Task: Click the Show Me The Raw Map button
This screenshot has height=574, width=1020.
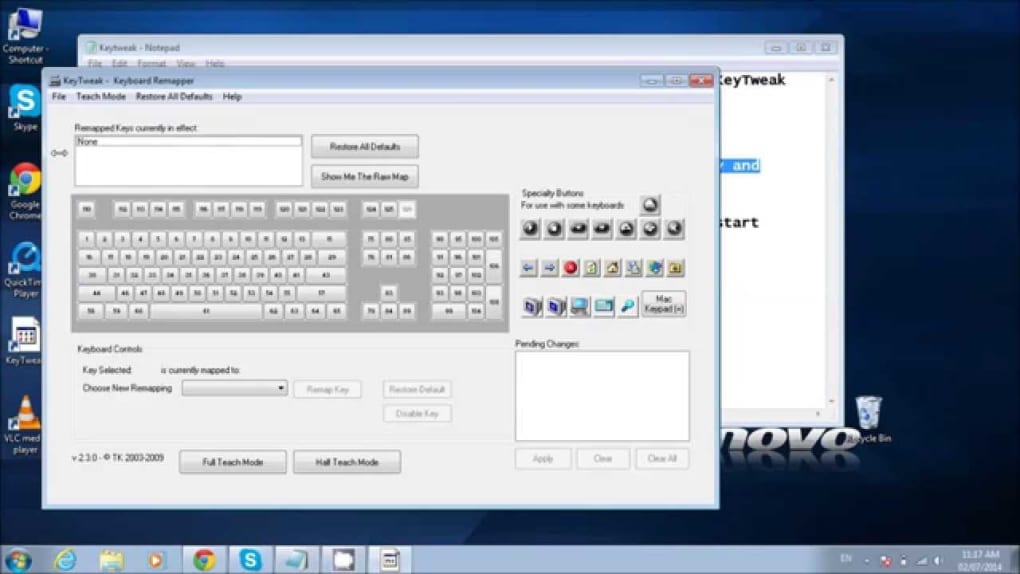Action: (364, 176)
